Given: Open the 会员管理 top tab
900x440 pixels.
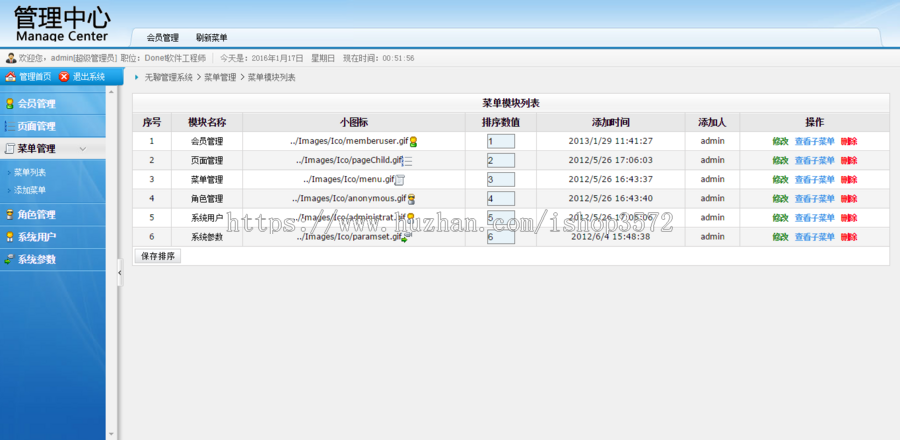Looking at the screenshot, I should click(x=163, y=38).
